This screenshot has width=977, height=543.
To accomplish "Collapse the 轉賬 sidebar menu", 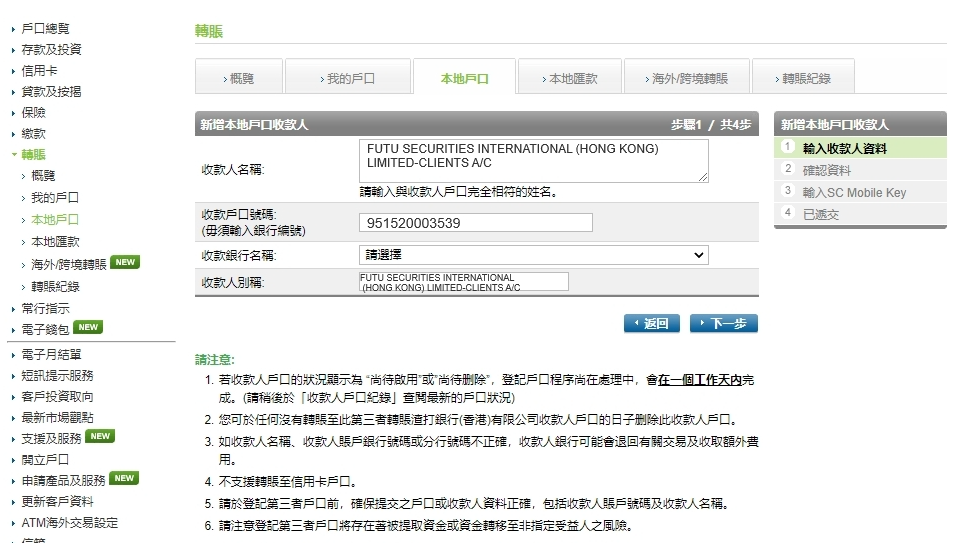I will (x=33, y=155).
